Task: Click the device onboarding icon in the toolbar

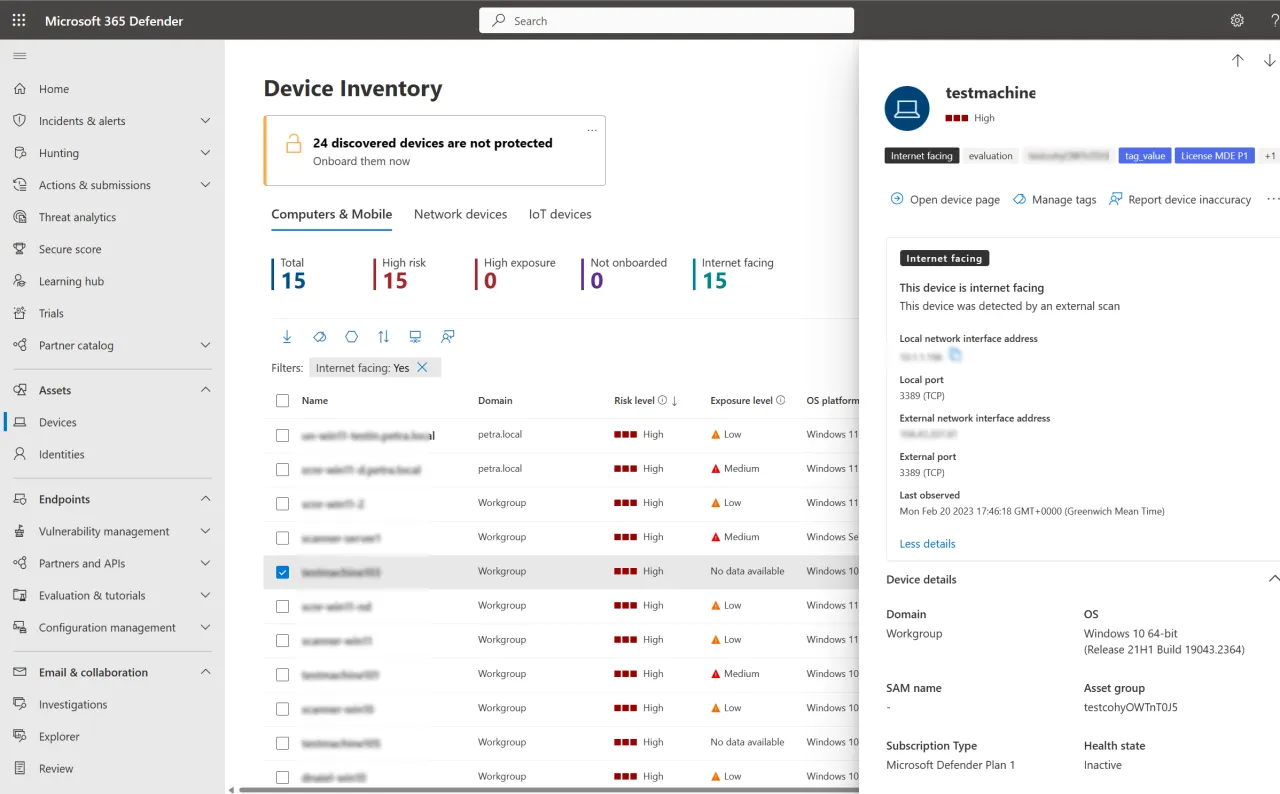Action: [415, 337]
